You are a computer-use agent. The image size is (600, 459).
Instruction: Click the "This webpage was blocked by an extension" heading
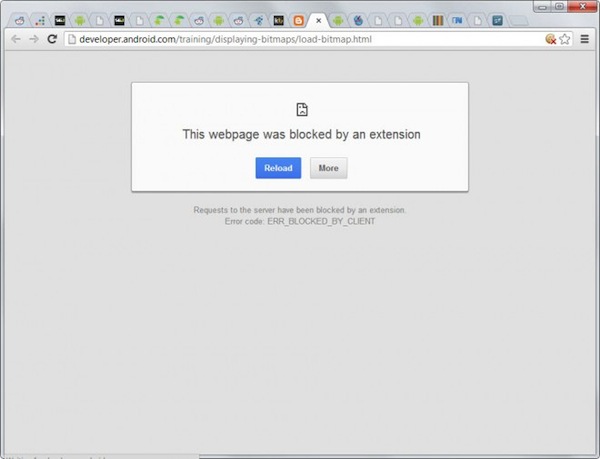pos(301,135)
